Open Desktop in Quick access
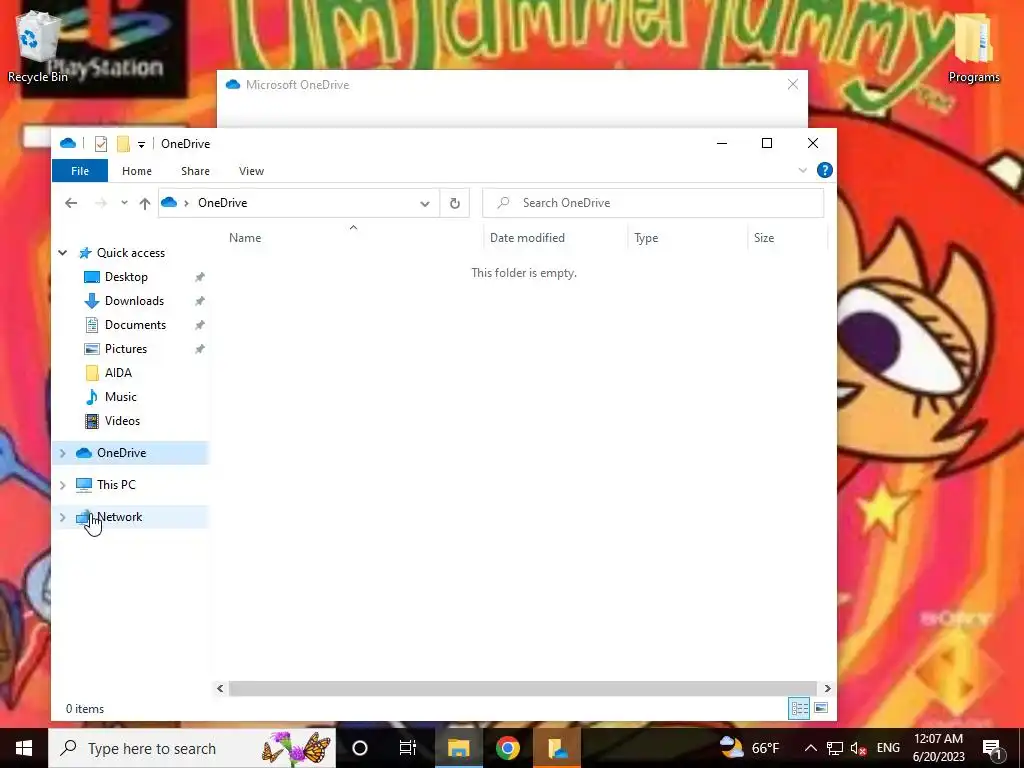Viewport: 1024px width, 768px height. pyautogui.click(x=126, y=277)
